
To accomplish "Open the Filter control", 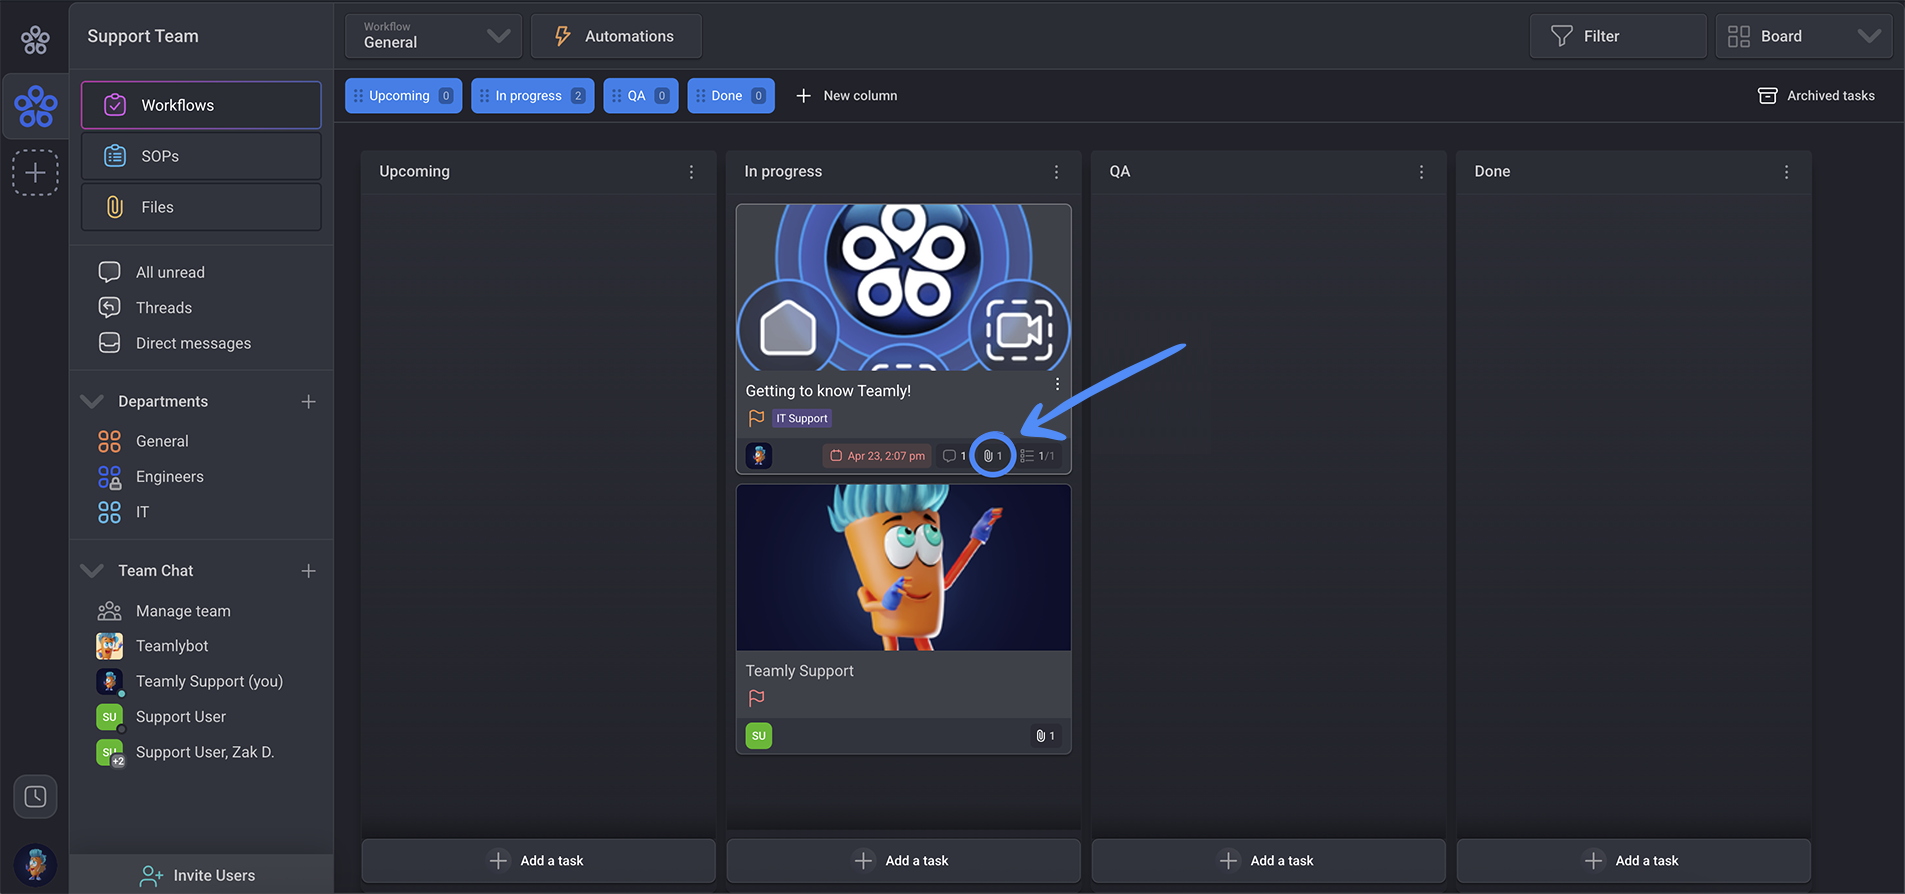I will coord(1617,36).
